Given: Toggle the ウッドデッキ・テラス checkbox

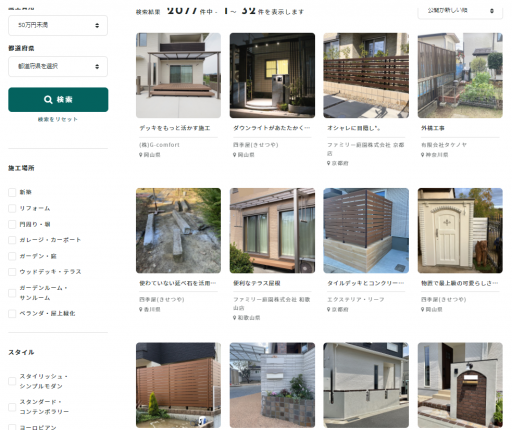Looking at the screenshot, I should pos(12,272).
